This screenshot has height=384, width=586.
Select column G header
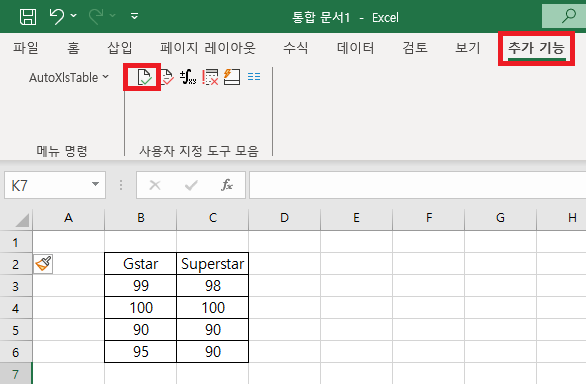tap(500, 218)
